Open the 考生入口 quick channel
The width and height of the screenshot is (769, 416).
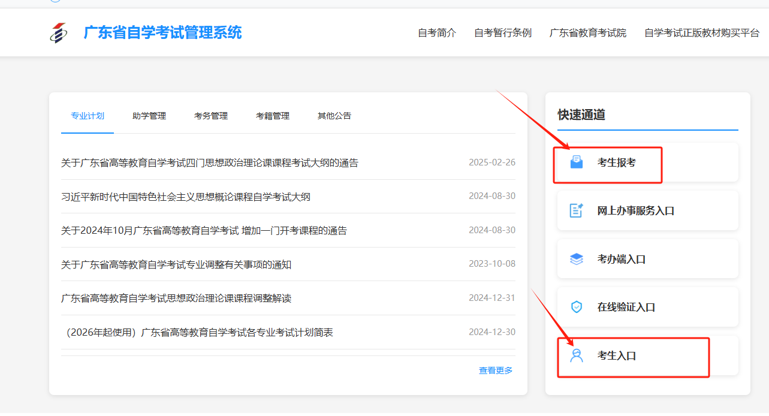(647, 356)
